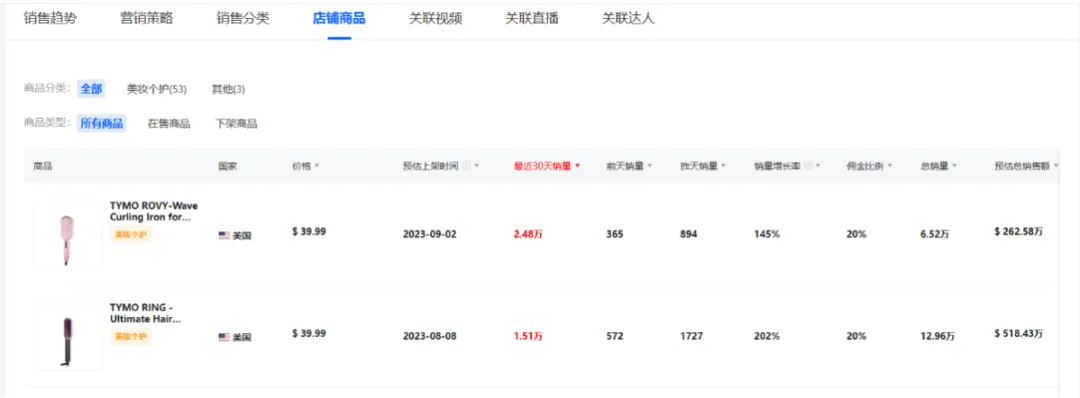Click the 2.48万 30-day sales value

pyautogui.click(x=528, y=234)
